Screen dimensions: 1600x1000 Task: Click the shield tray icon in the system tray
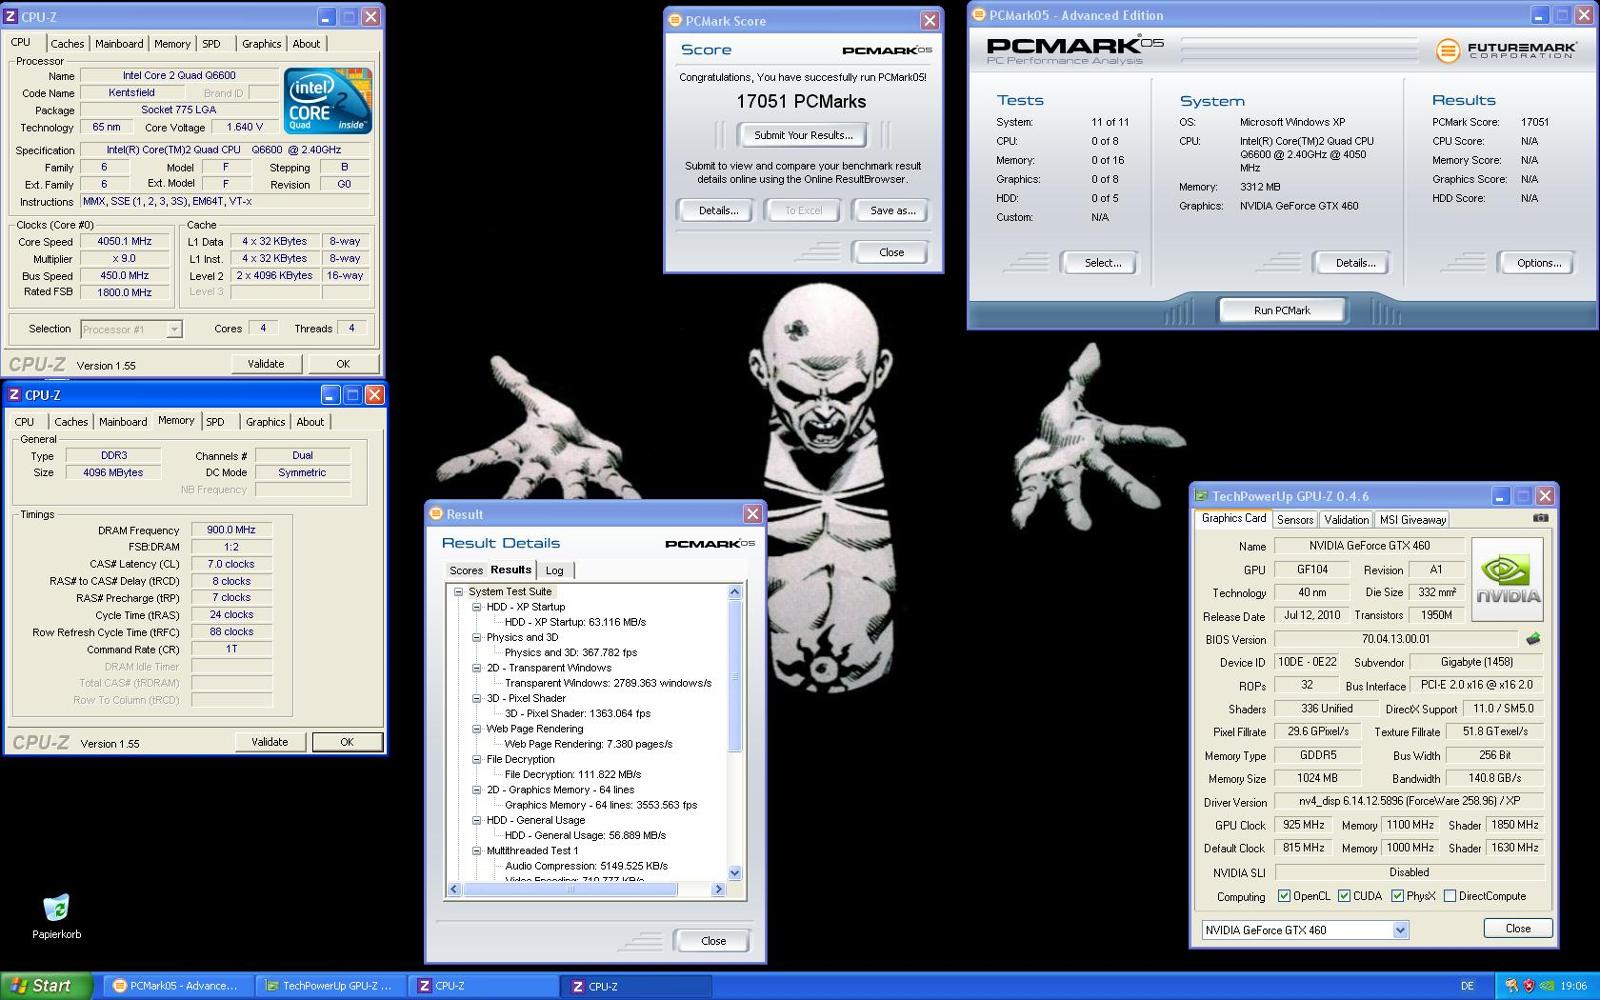1529,986
